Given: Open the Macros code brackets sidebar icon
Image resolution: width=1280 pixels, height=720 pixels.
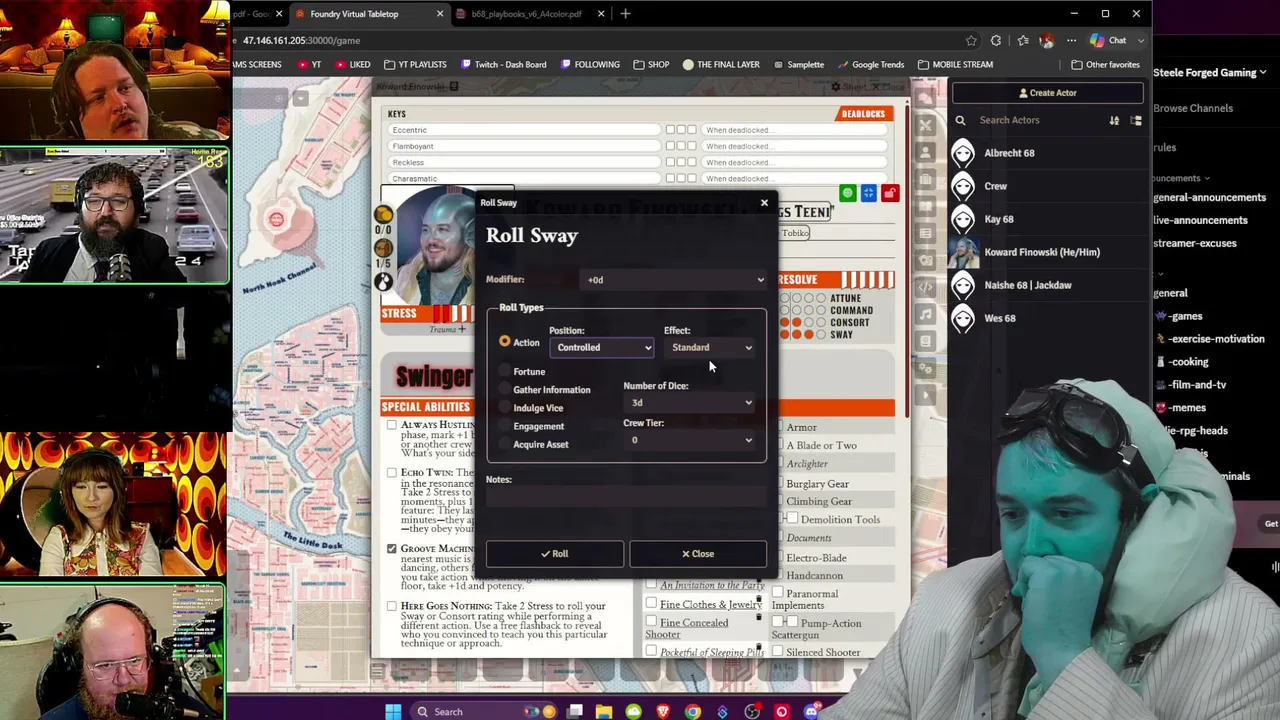Looking at the screenshot, I should [x=926, y=287].
